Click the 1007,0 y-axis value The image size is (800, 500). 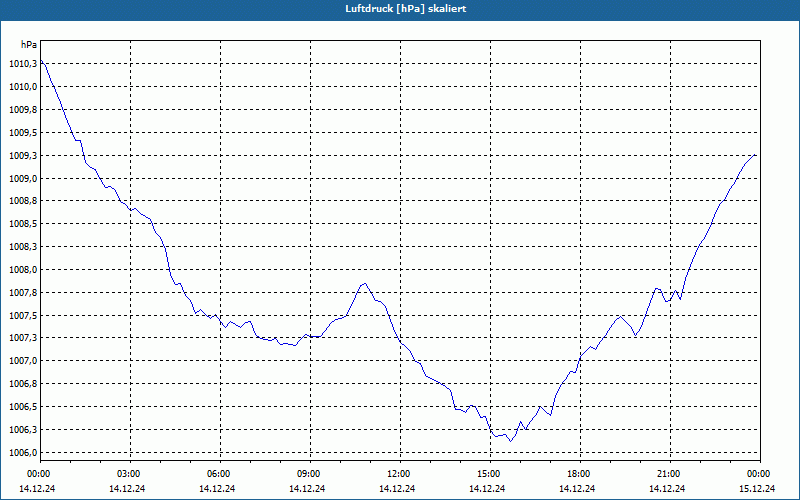tap(23, 361)
